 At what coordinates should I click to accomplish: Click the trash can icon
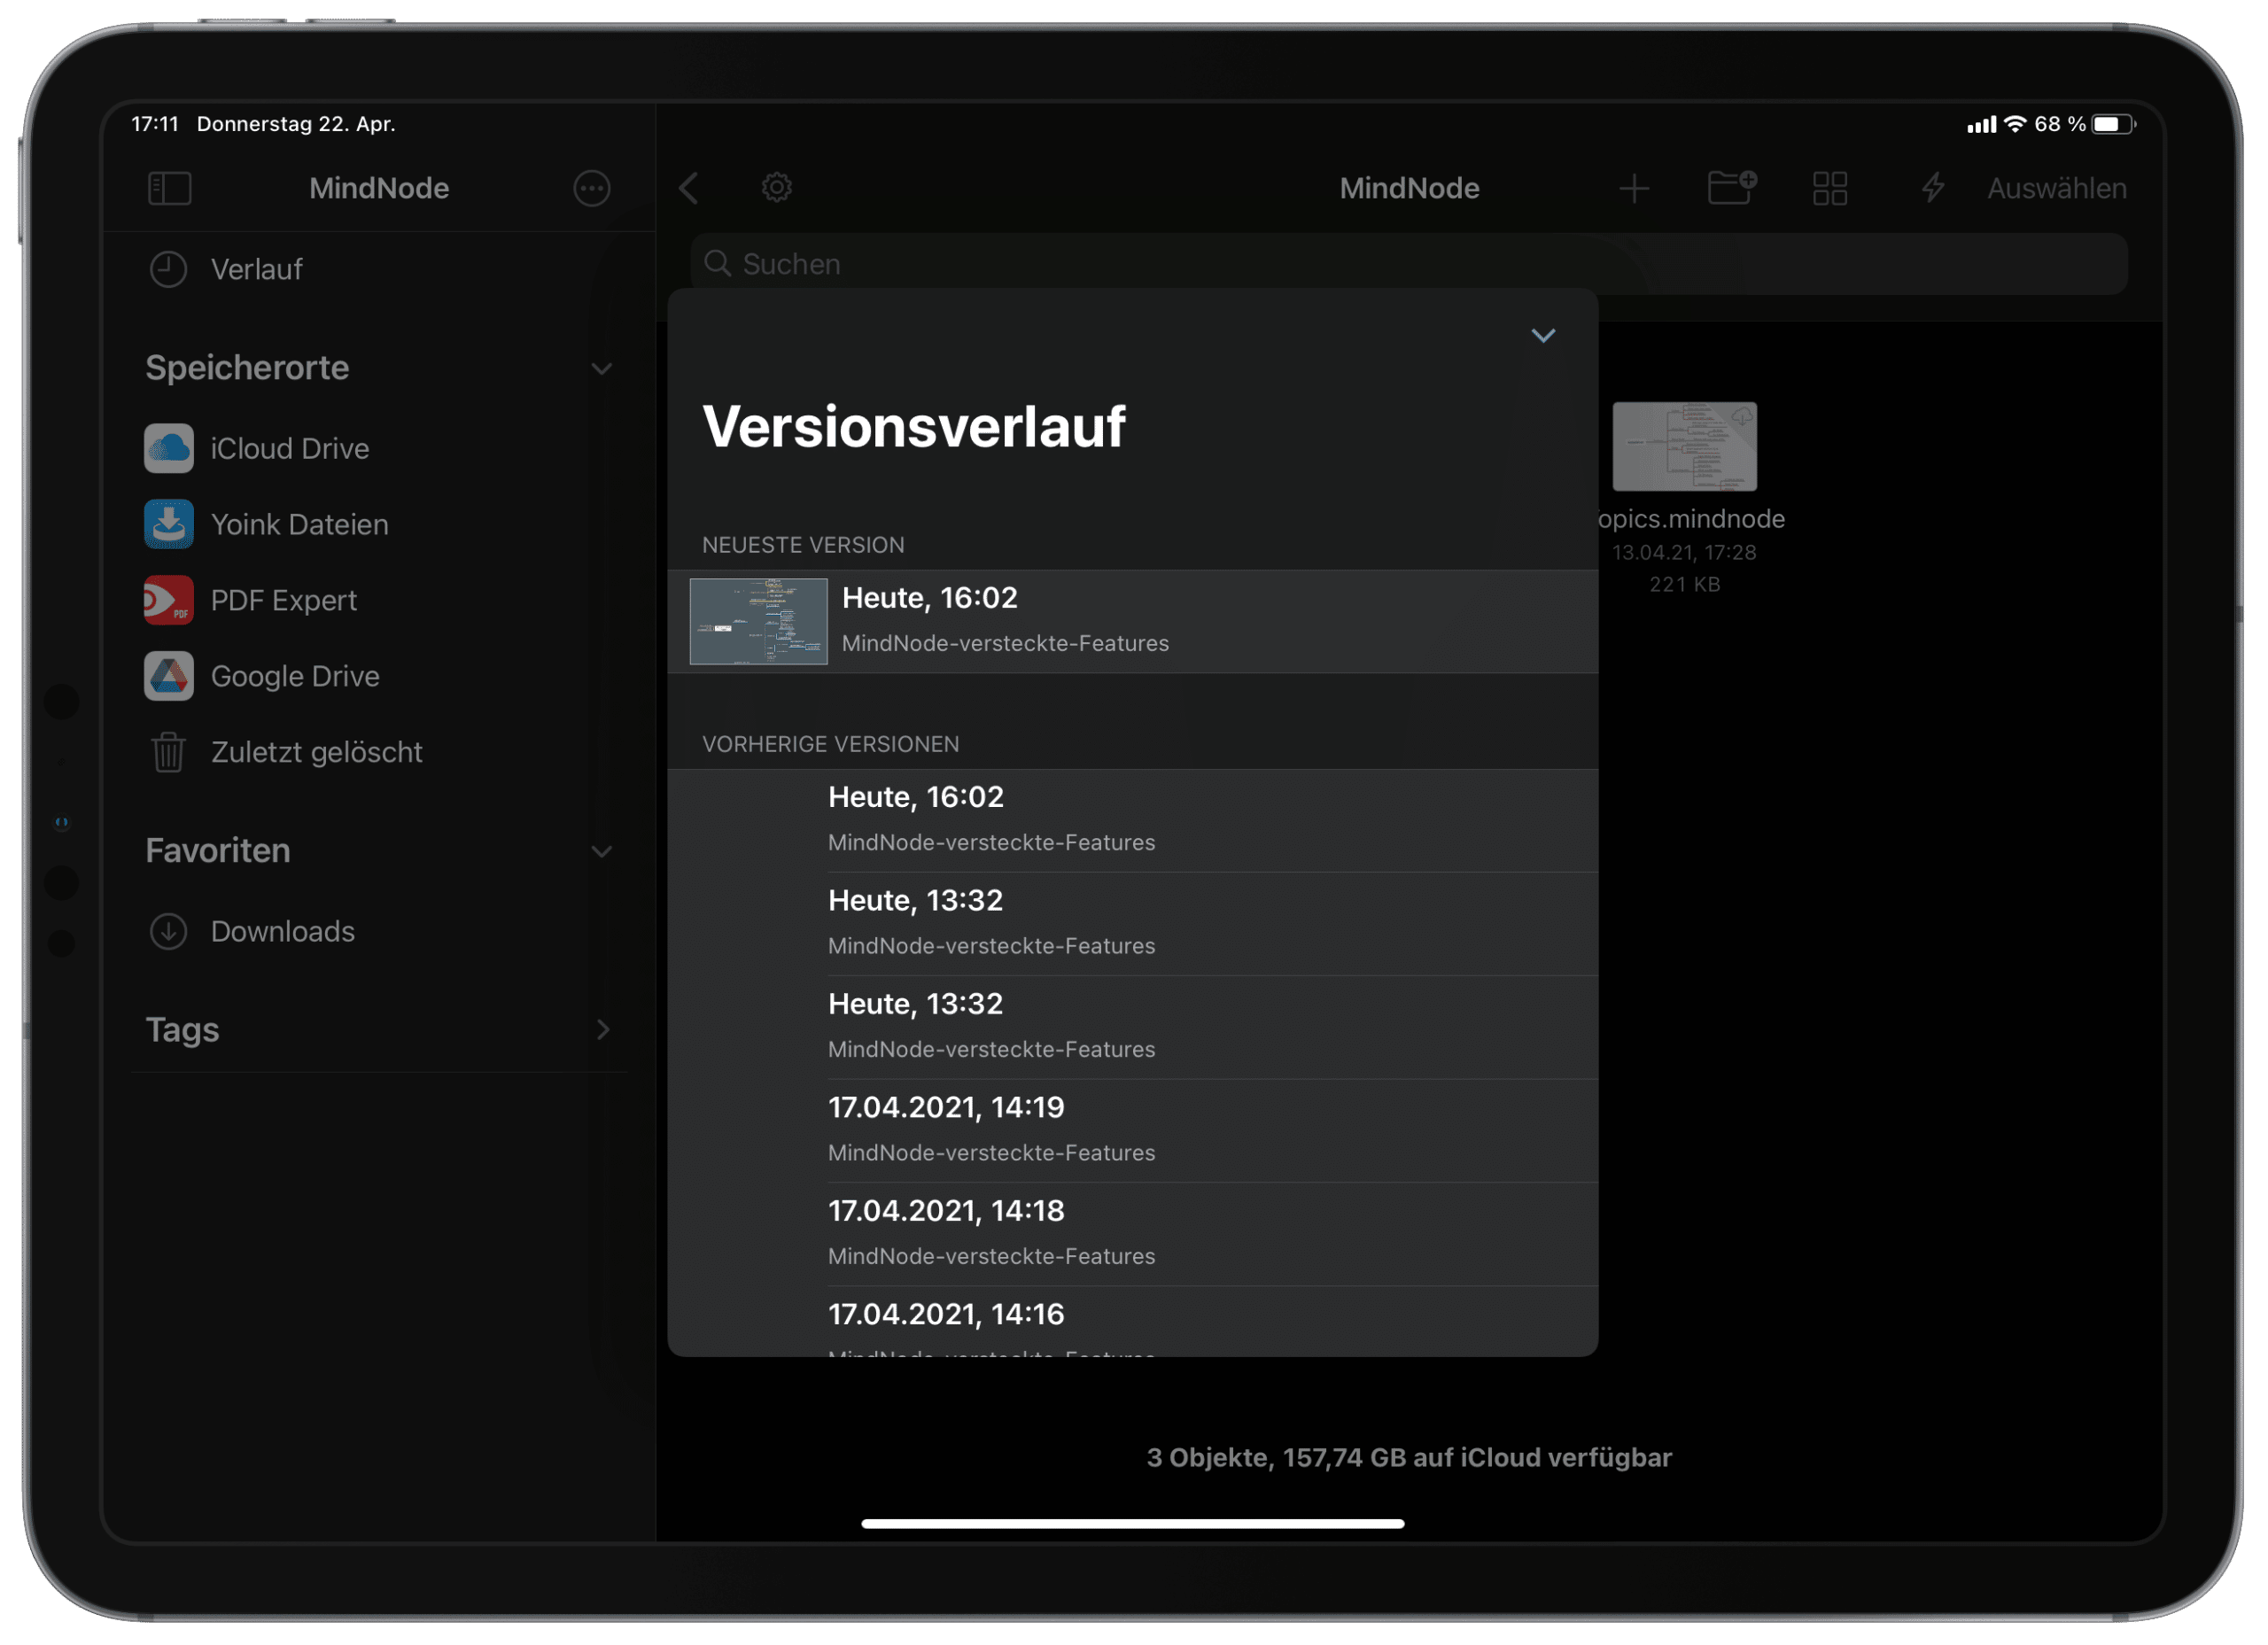(169, 753)
